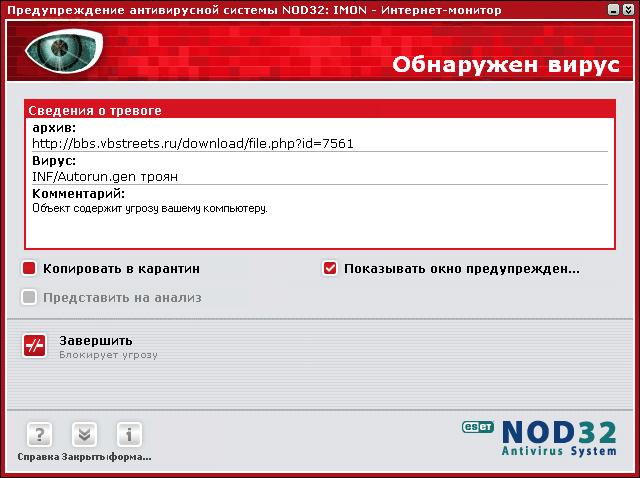Image resolution: width=640 pixels, height=478 pixels.
Task: Click the Обнаружен вирус heading
Action: 506,64
